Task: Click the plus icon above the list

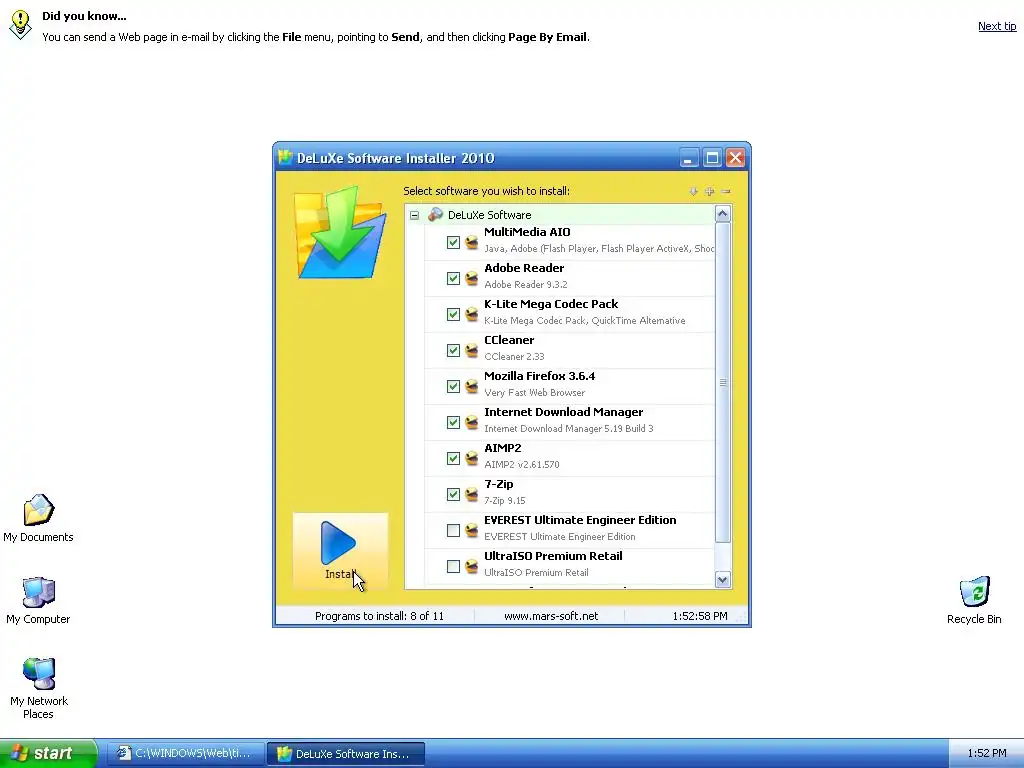Action: tap(709, 191)
